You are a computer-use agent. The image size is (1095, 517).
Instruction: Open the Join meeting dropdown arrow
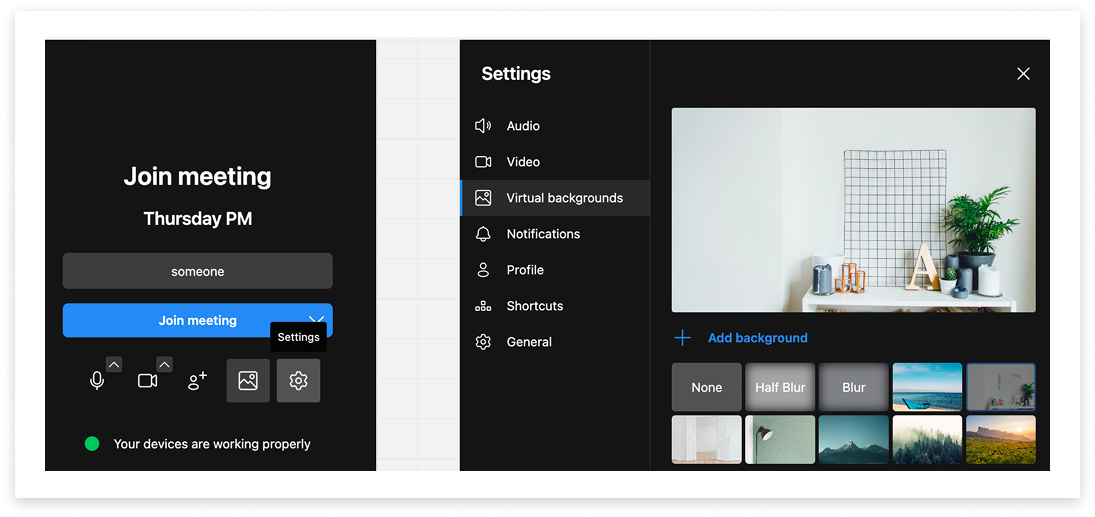click(316, 320)
